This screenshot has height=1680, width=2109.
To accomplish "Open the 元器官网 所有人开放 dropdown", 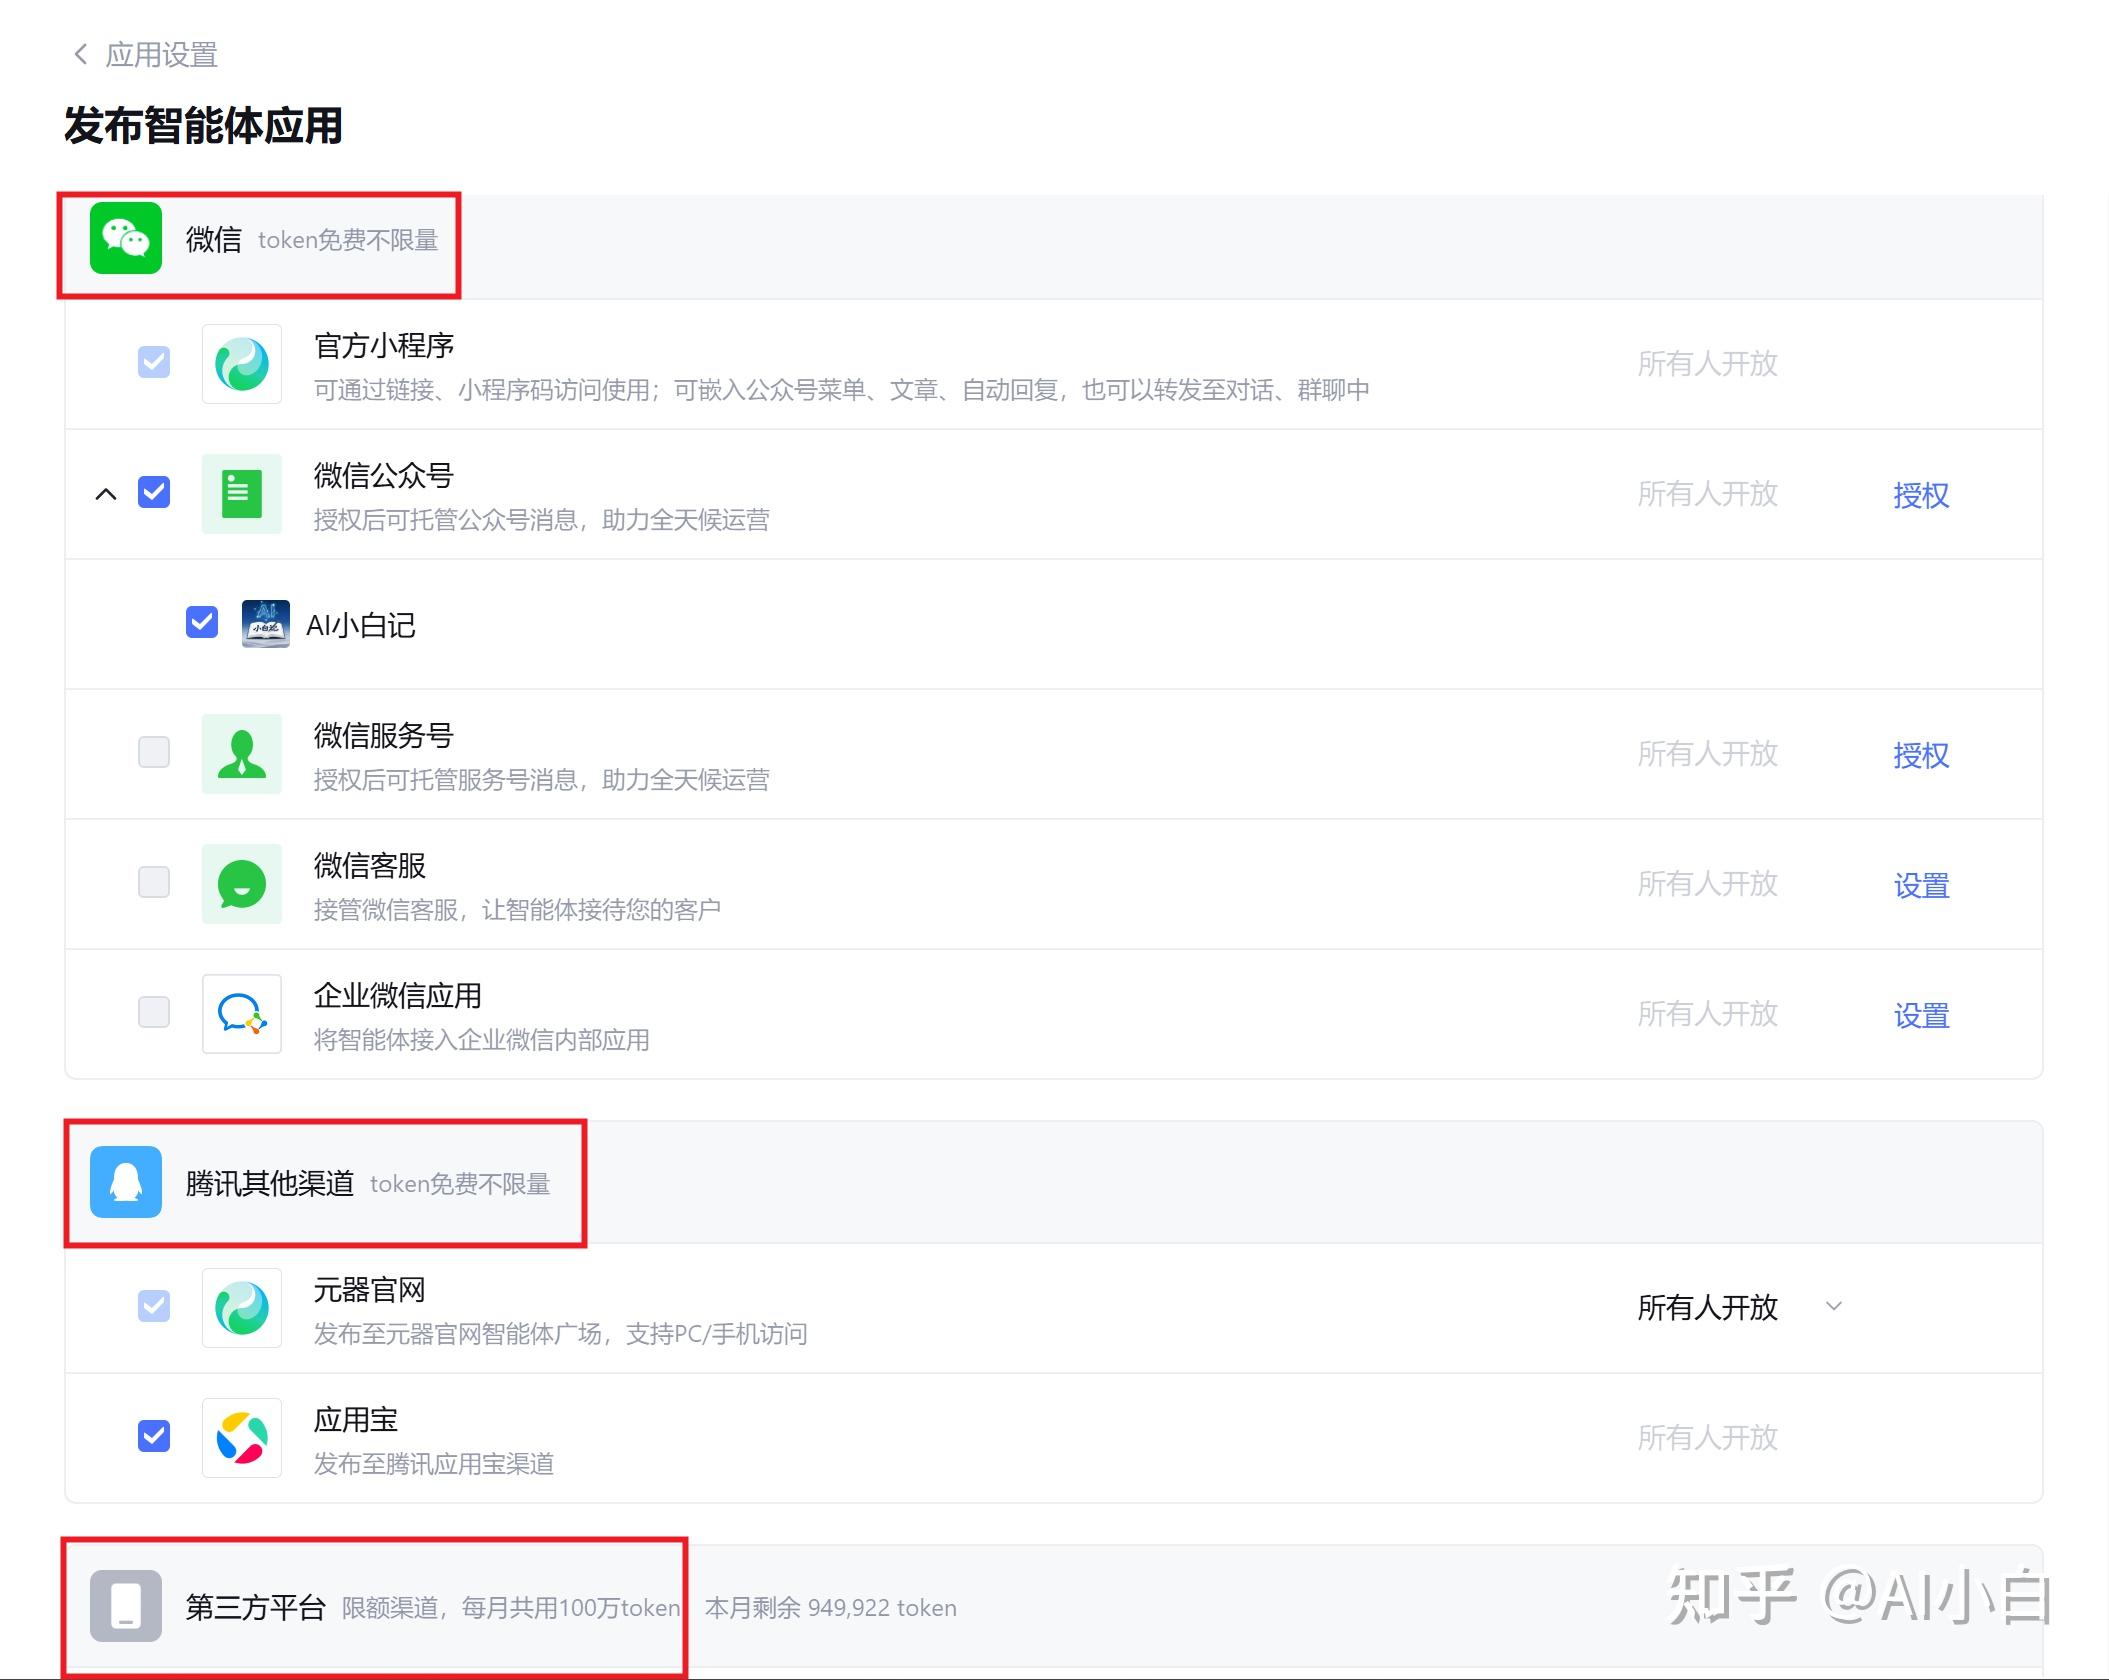I will click(1740, 1307).
